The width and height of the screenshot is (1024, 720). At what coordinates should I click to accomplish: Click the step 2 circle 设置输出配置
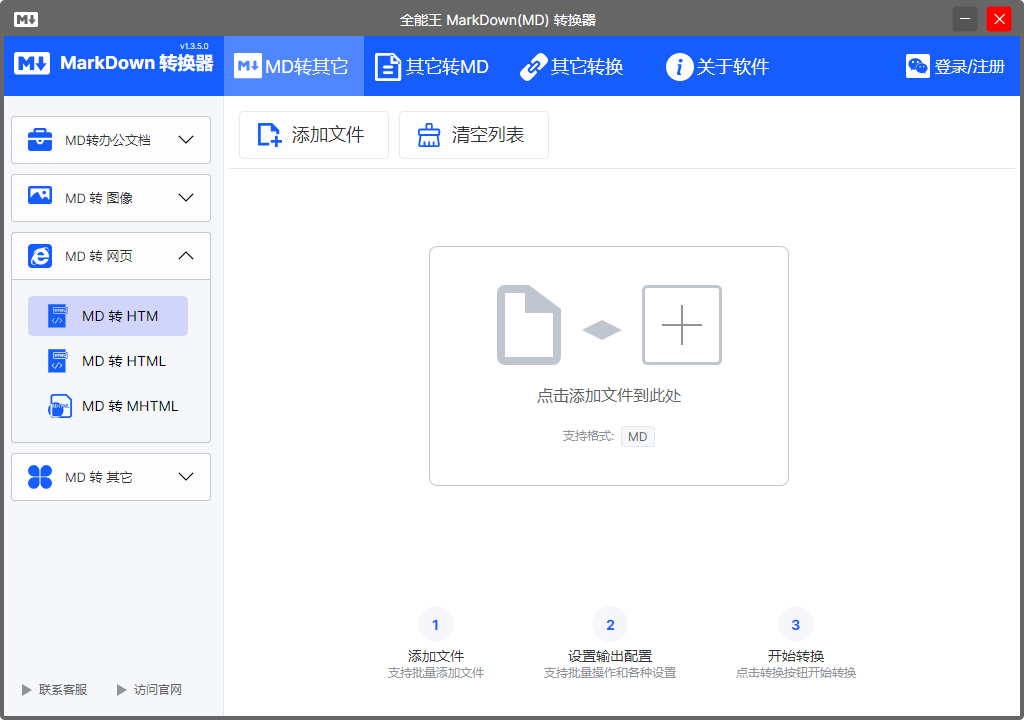[x=610, y=625]
